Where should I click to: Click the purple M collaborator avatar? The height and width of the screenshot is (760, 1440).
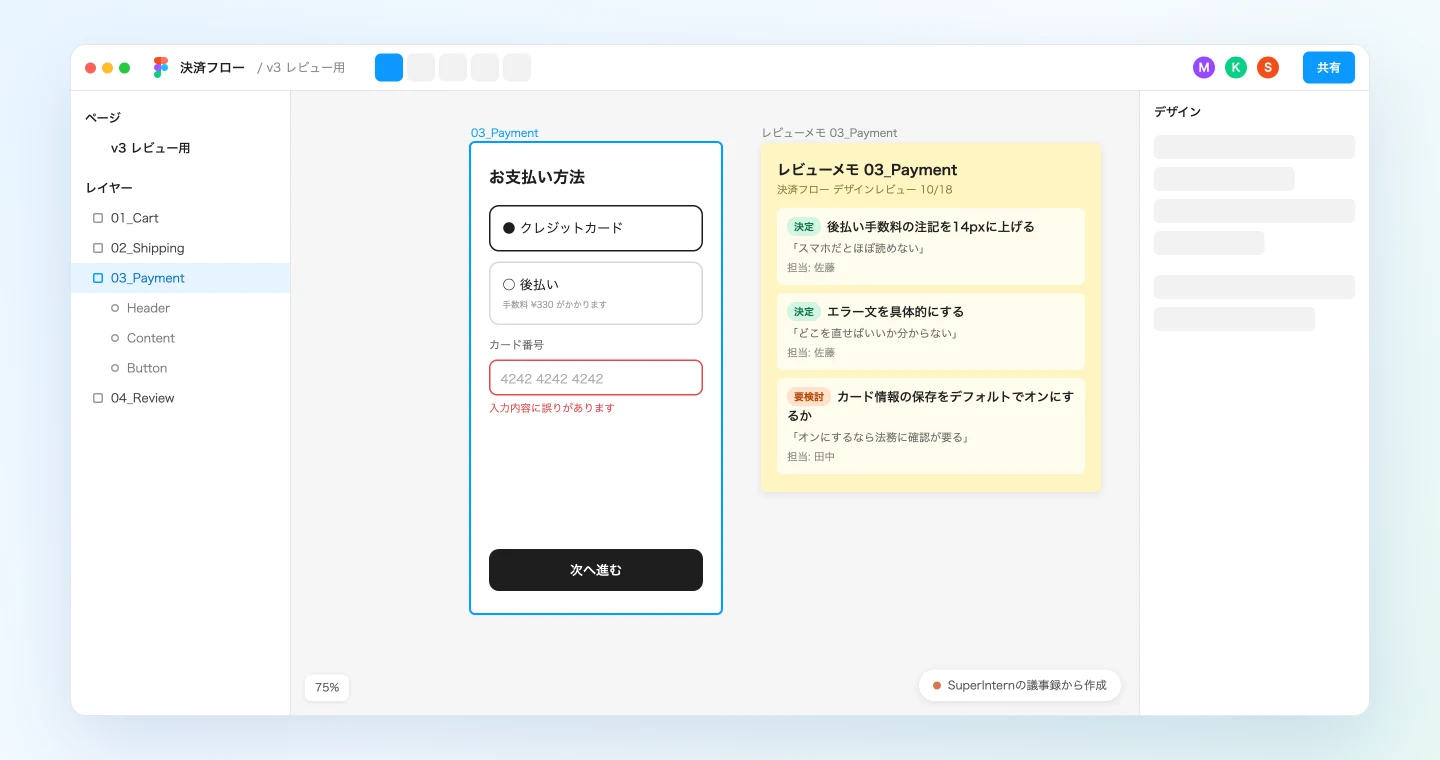pos(1204,67)
